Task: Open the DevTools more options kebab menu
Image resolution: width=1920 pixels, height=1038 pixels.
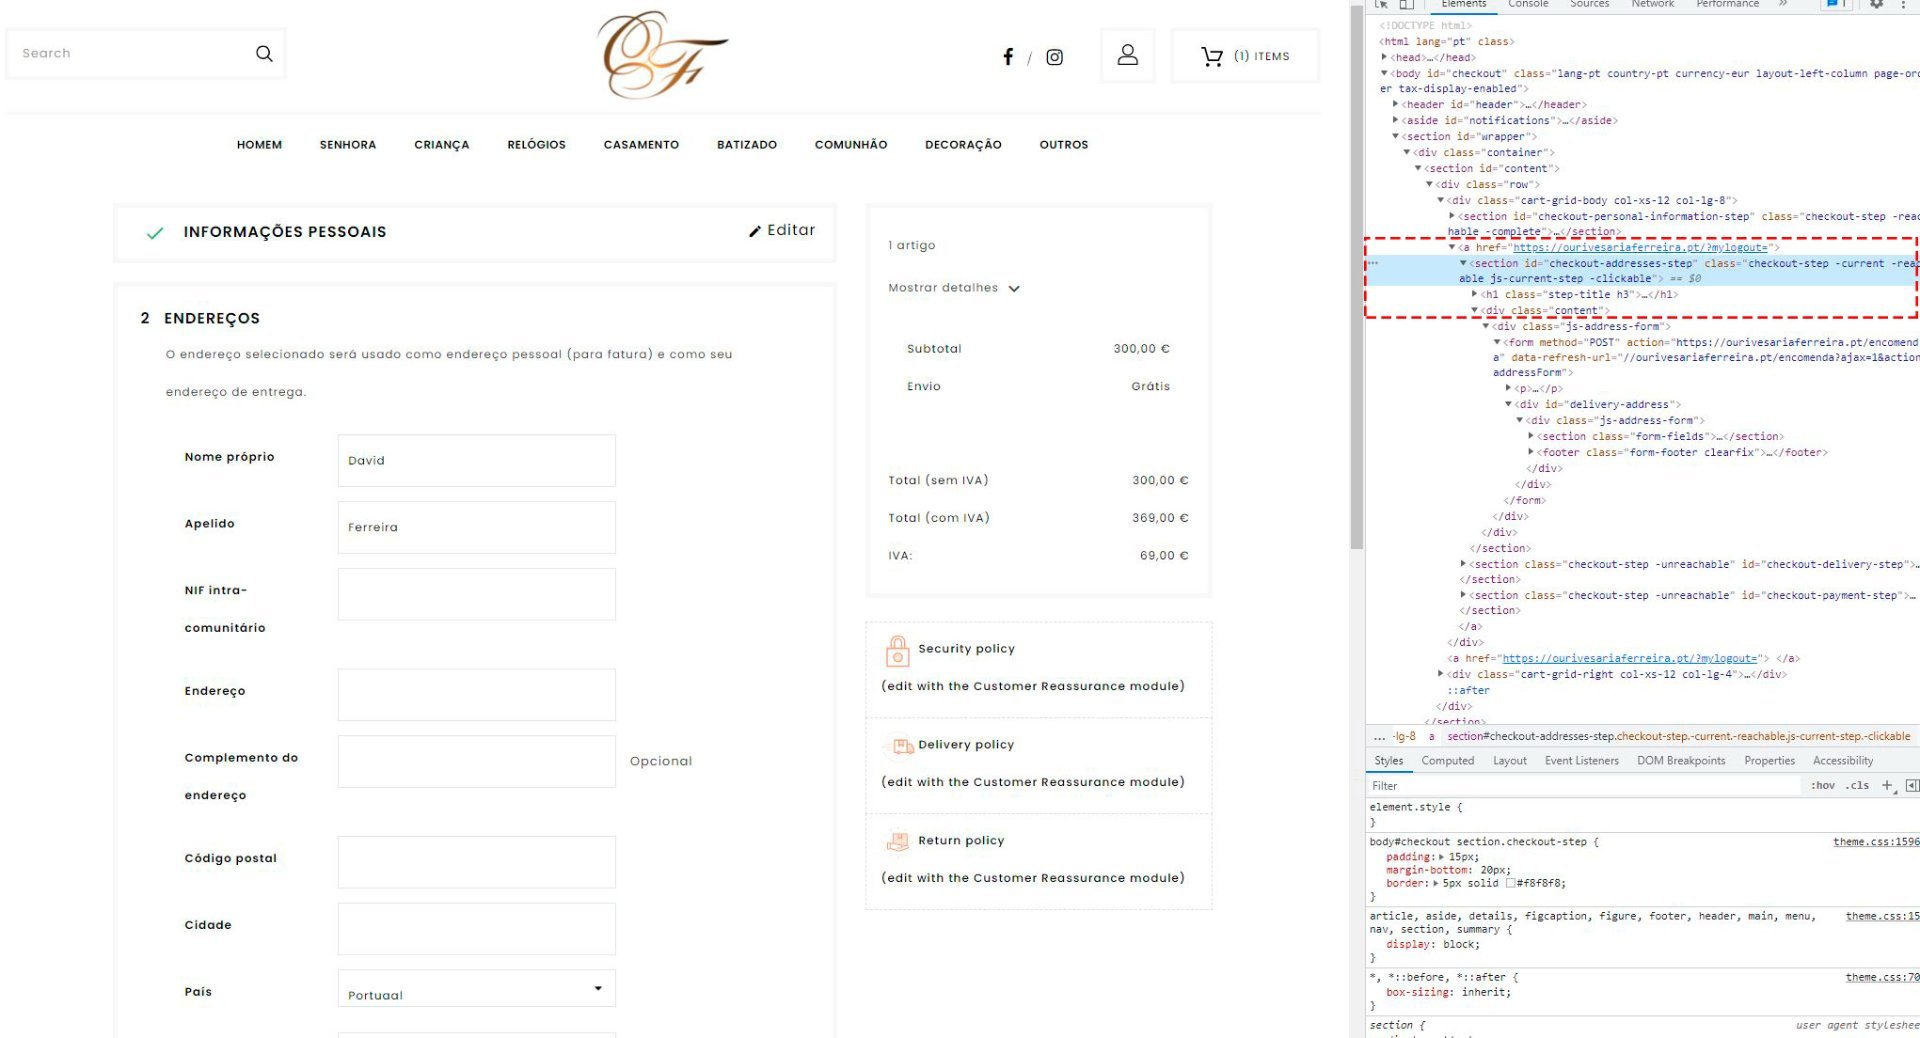Action: point(1904,4)
